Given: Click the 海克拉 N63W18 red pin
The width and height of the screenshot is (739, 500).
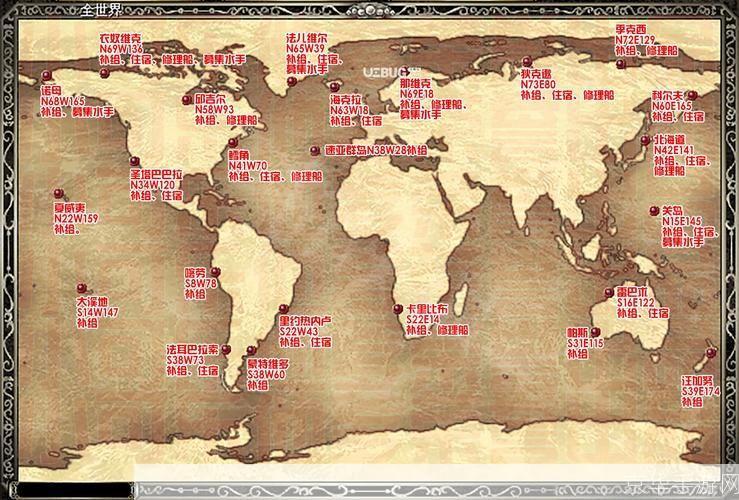Looking at the screenshot, I should pyautogui.click(x=335, y=87).
